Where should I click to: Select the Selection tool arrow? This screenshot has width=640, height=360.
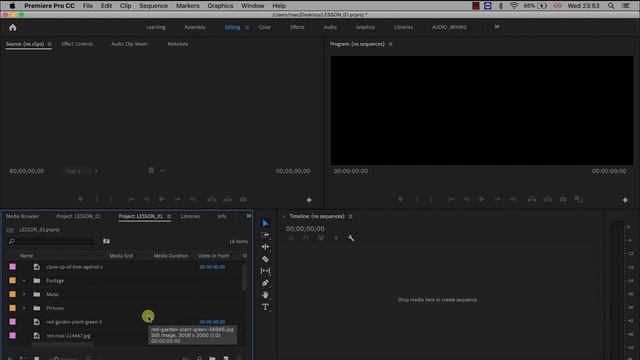[265, 223]
